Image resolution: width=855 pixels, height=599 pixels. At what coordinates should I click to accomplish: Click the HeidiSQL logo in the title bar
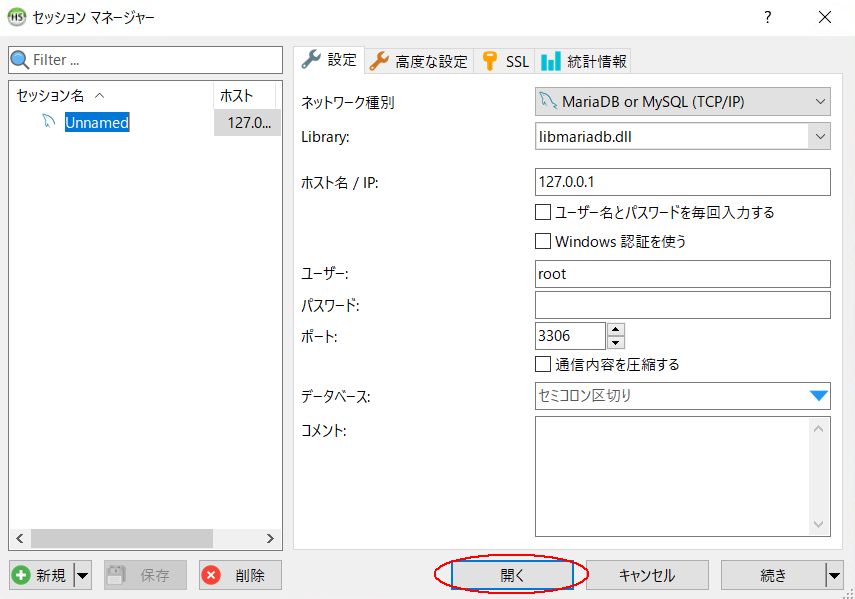16,17
